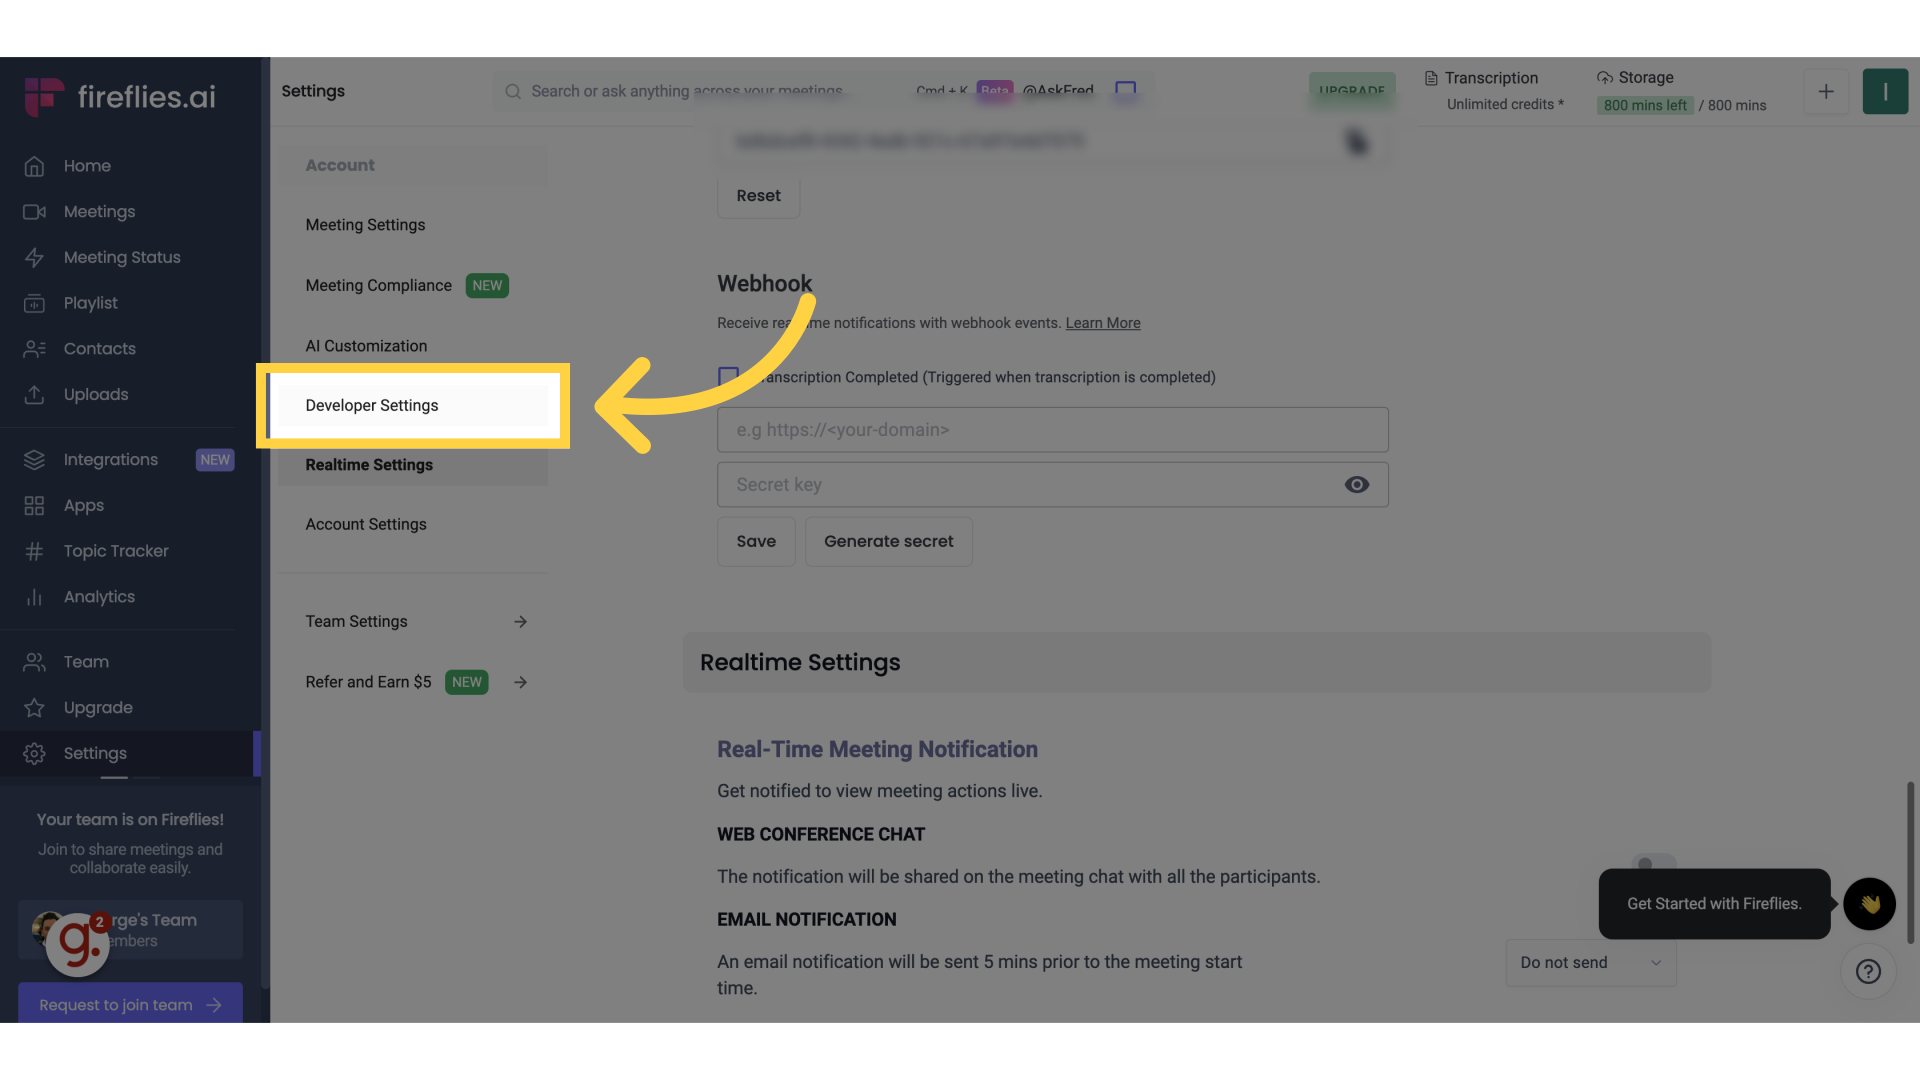Click the webhook domain URL input field

[1052, 429]
